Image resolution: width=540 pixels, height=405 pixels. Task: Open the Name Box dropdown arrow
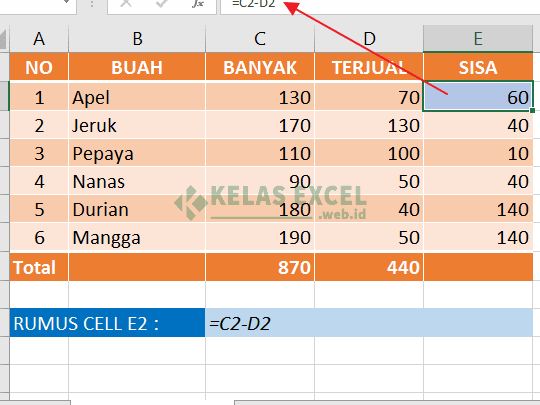[x=67, y=3]
